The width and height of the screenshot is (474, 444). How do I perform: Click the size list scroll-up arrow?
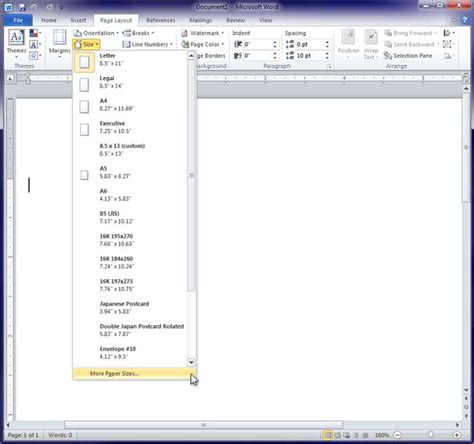point(191,56)
